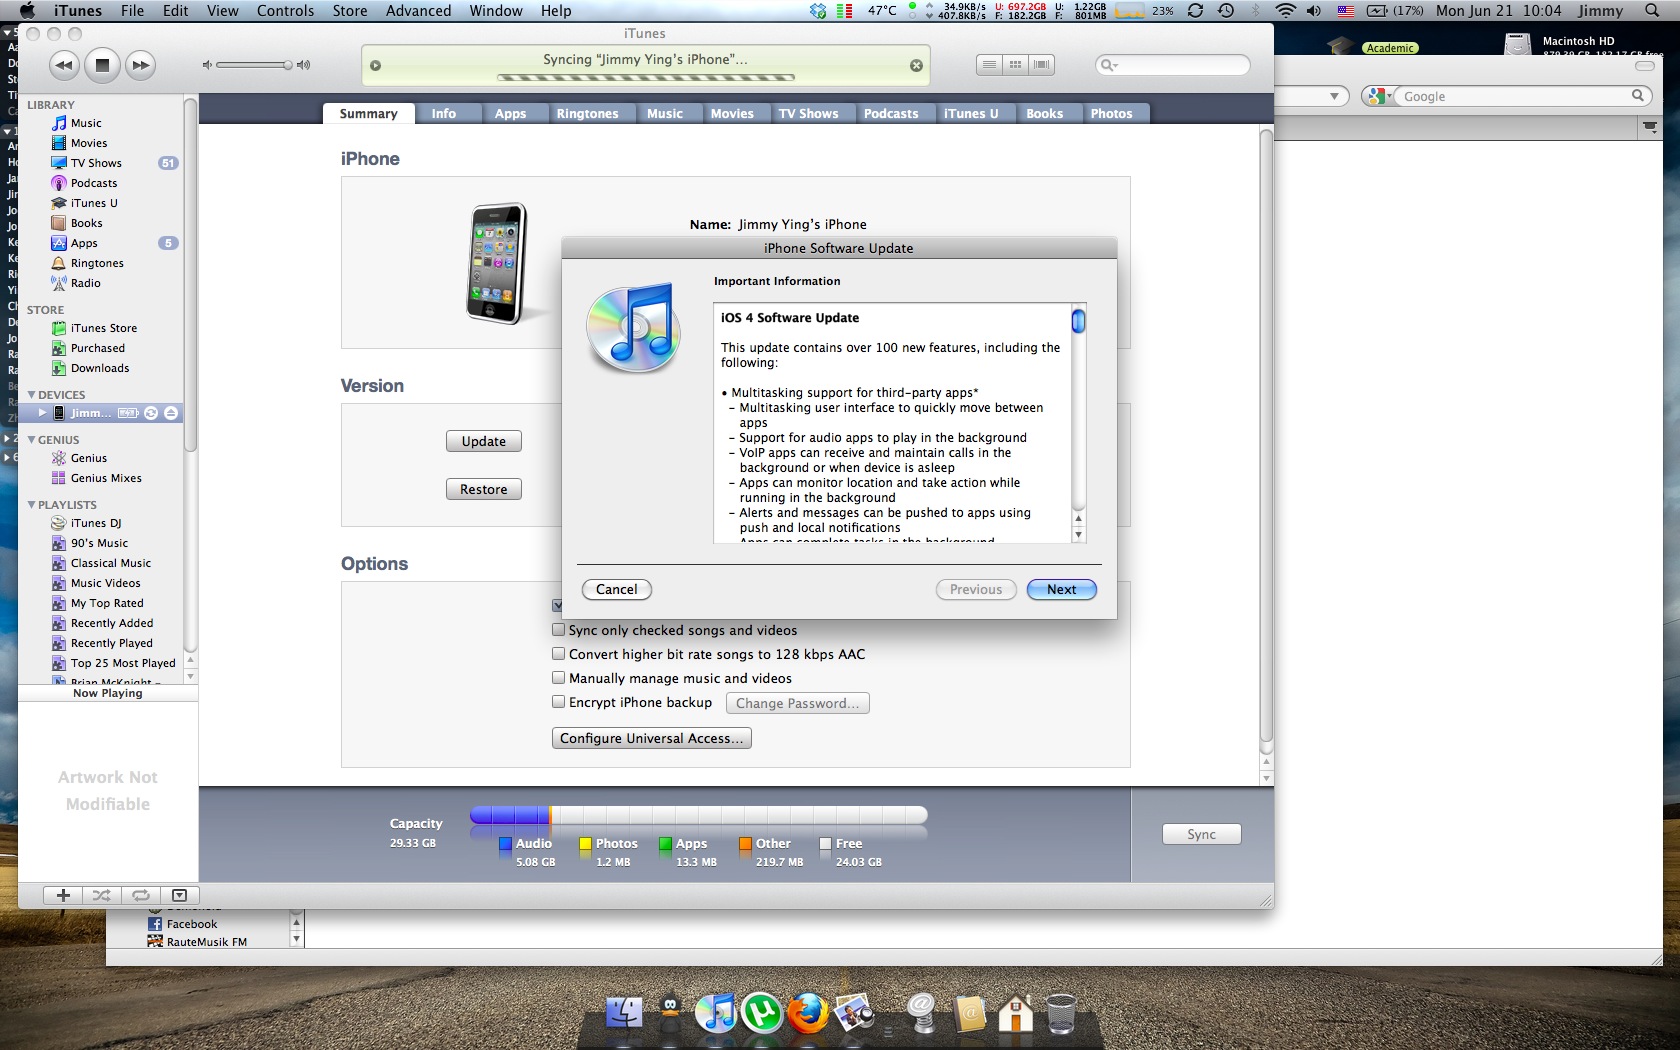This screenshot has height=1050, width=1680.
Task: Switch to list view in iTunes toolbar
Action: (989, 65)
